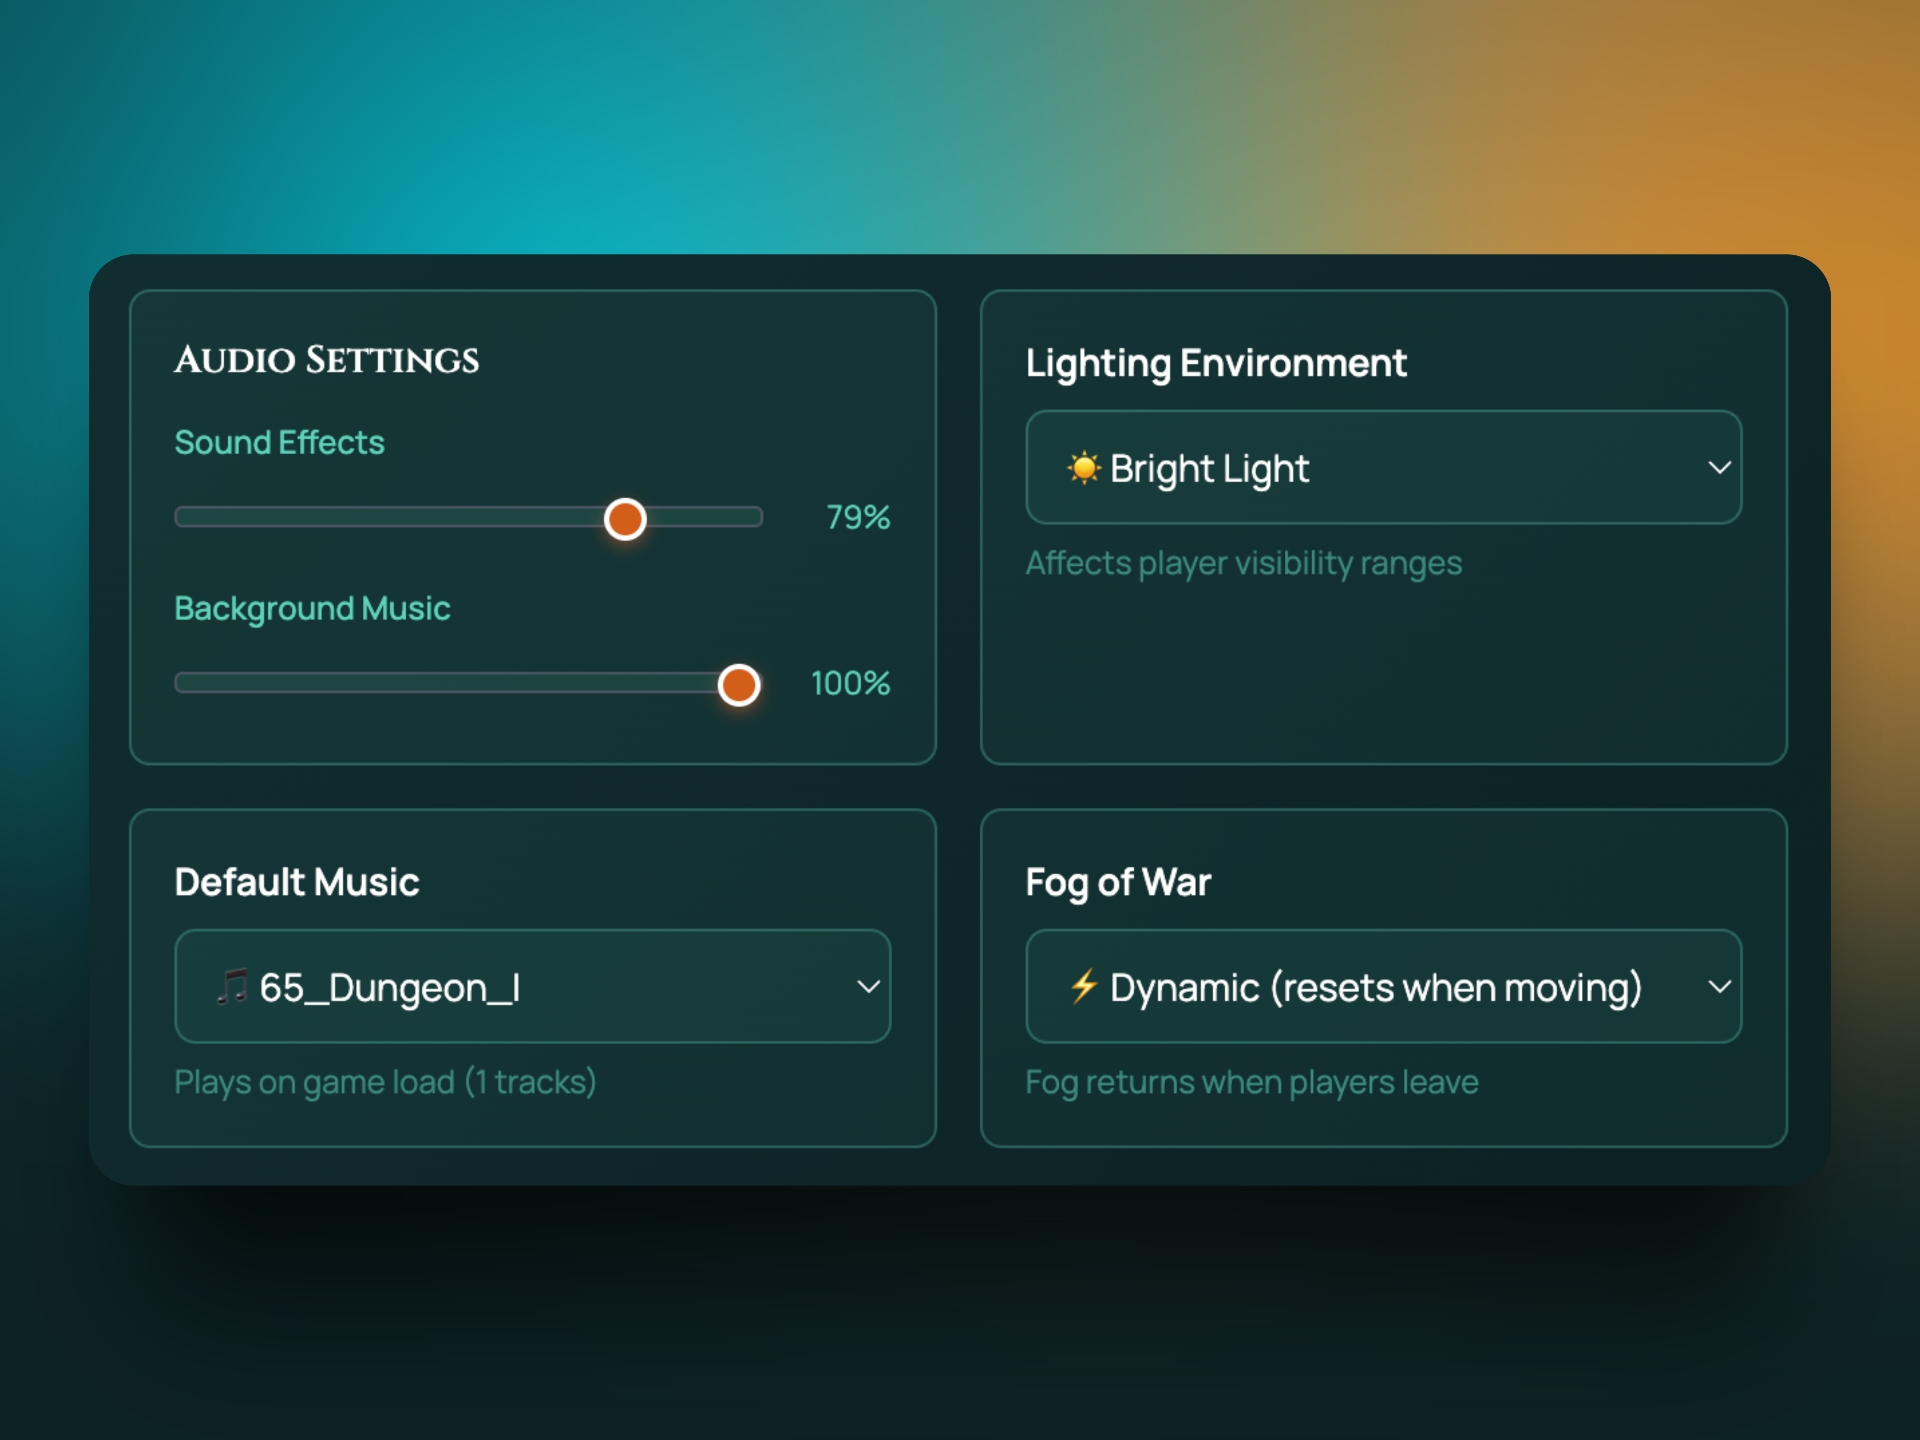Click the Background Music slider handle

(x=739, y=684)
